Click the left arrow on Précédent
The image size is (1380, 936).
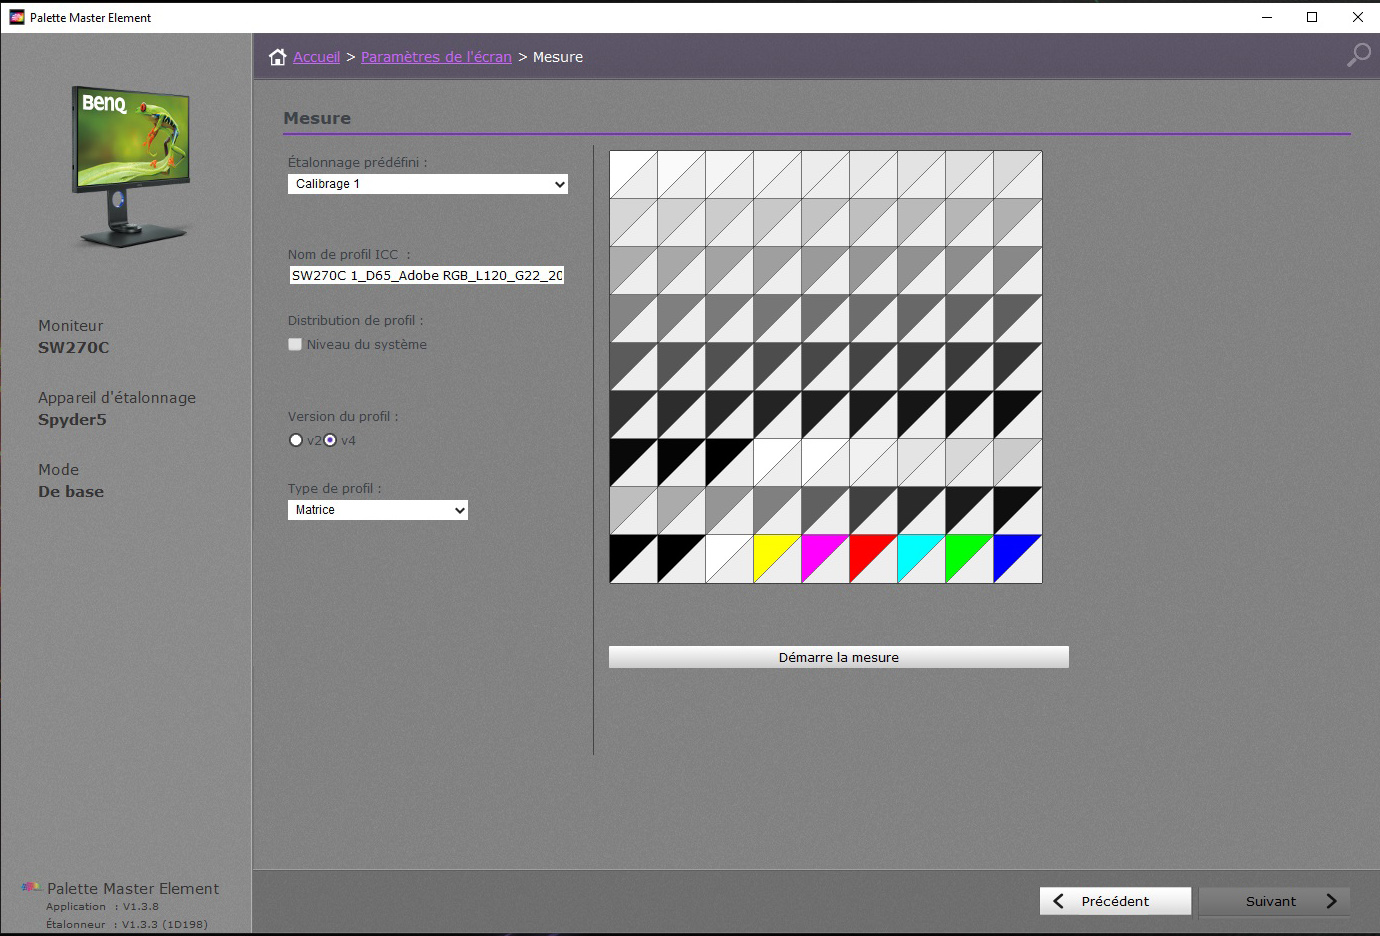point(1058,901)
